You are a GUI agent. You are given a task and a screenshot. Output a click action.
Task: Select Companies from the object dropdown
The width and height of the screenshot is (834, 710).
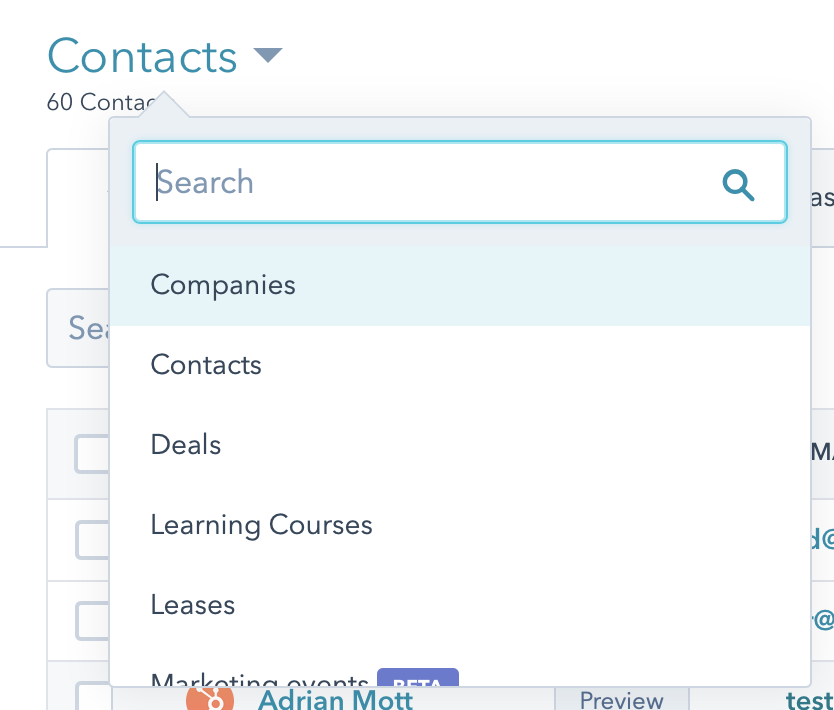[222, 285]
